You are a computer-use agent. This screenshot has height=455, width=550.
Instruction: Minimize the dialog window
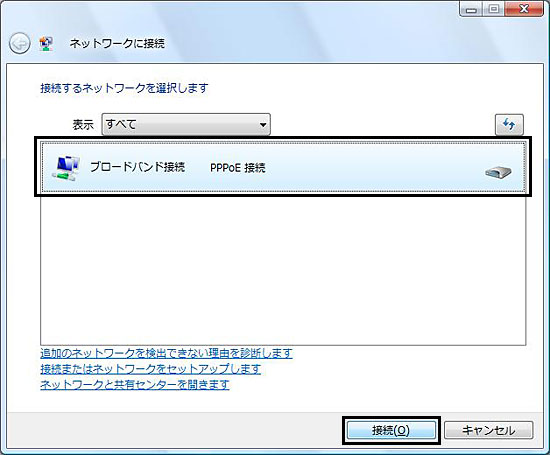click(472, 8)
